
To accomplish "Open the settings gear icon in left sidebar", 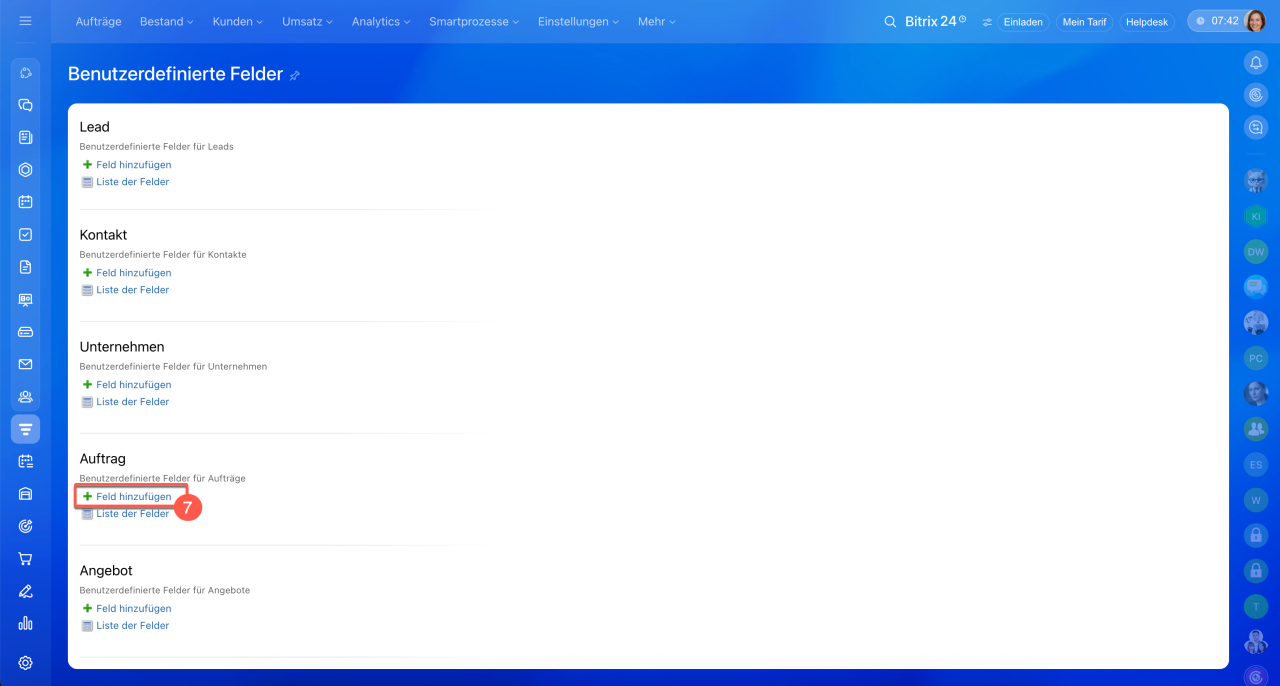I will point(26,663).
